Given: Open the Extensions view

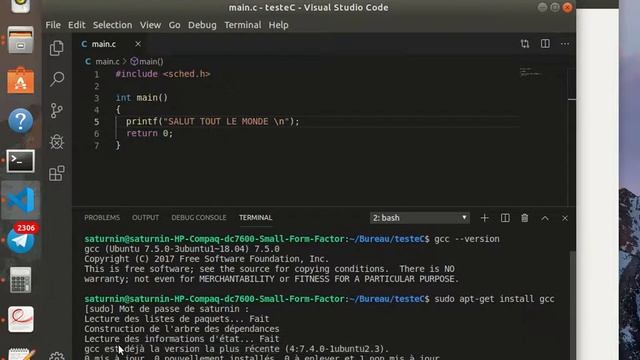Looking at the screenshot, I should [x=57, y=173].
